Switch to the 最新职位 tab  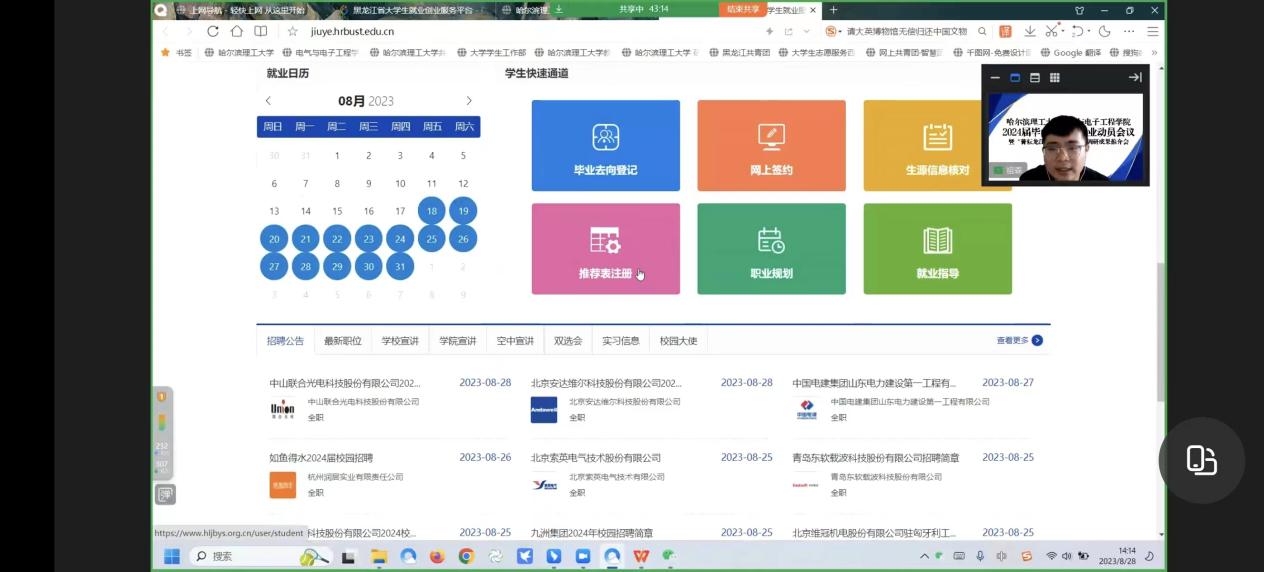(x=342, y=341)
